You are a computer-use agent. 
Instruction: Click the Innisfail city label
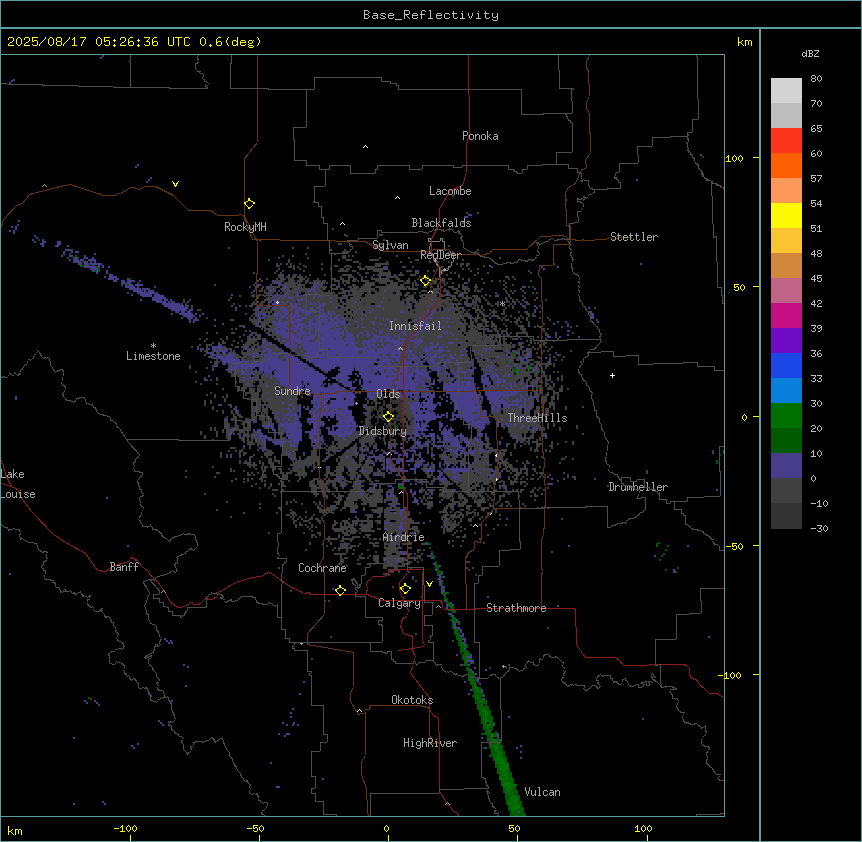pos(415,326)
